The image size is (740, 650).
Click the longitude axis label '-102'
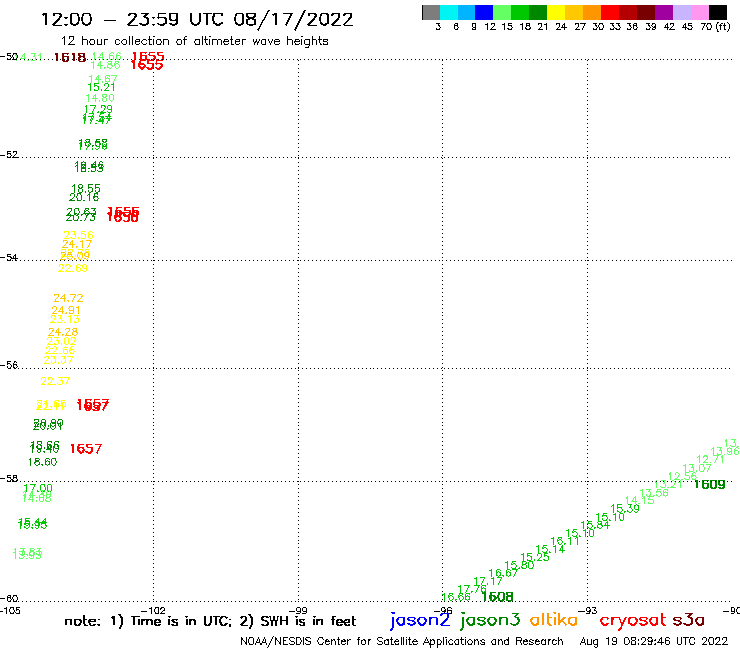153,610
